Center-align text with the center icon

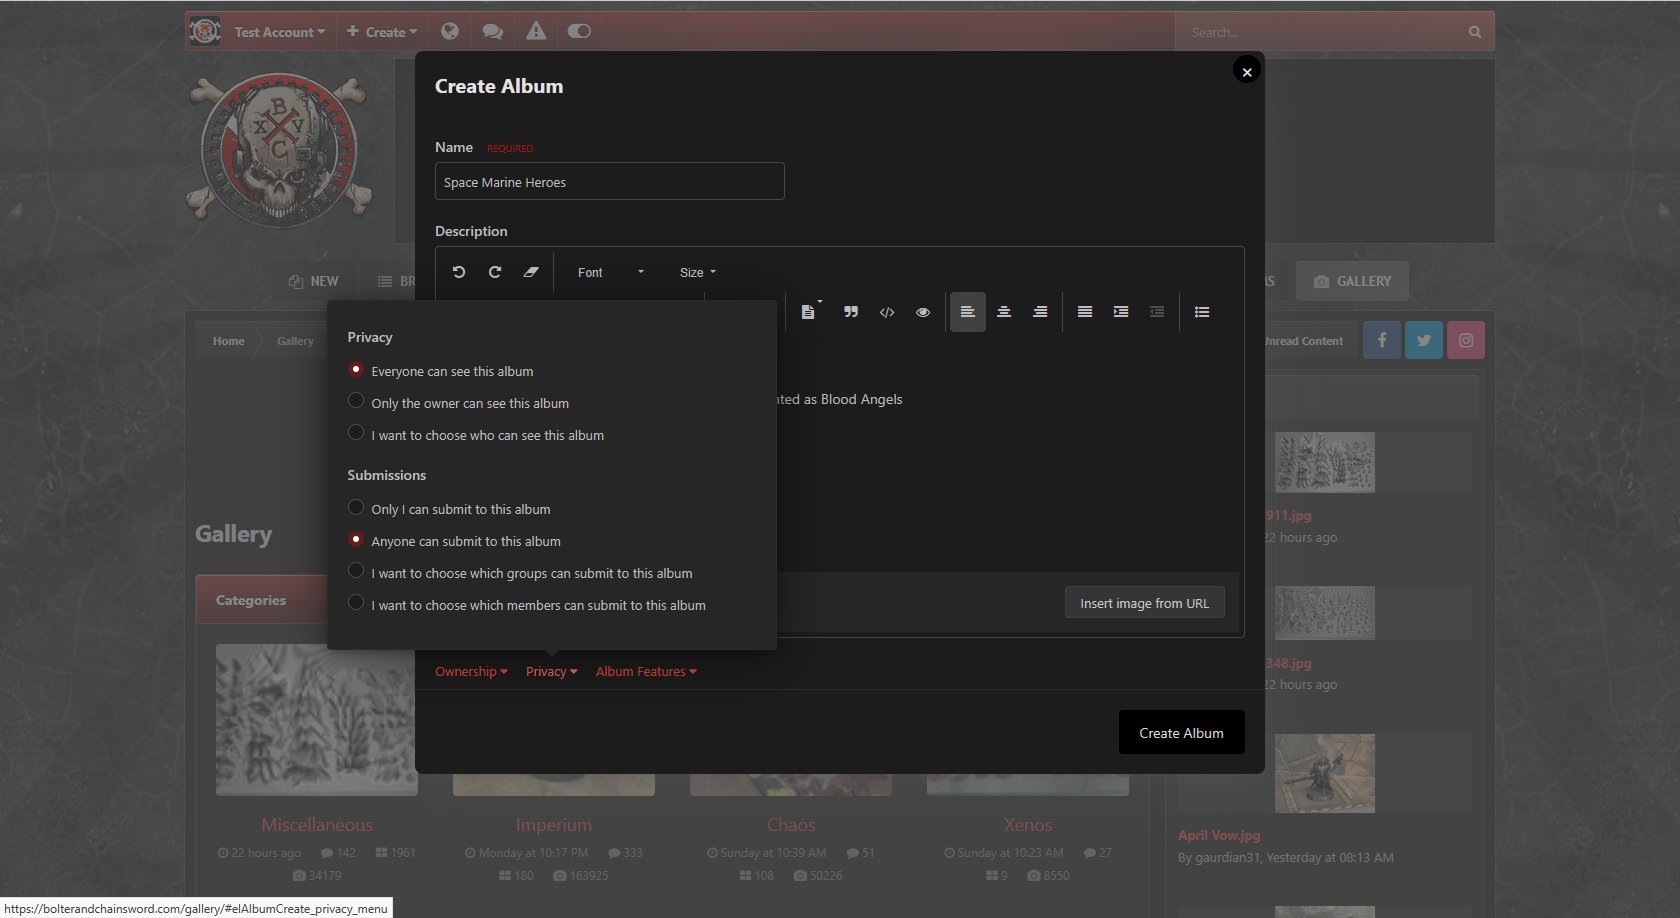click(1004, 312)
